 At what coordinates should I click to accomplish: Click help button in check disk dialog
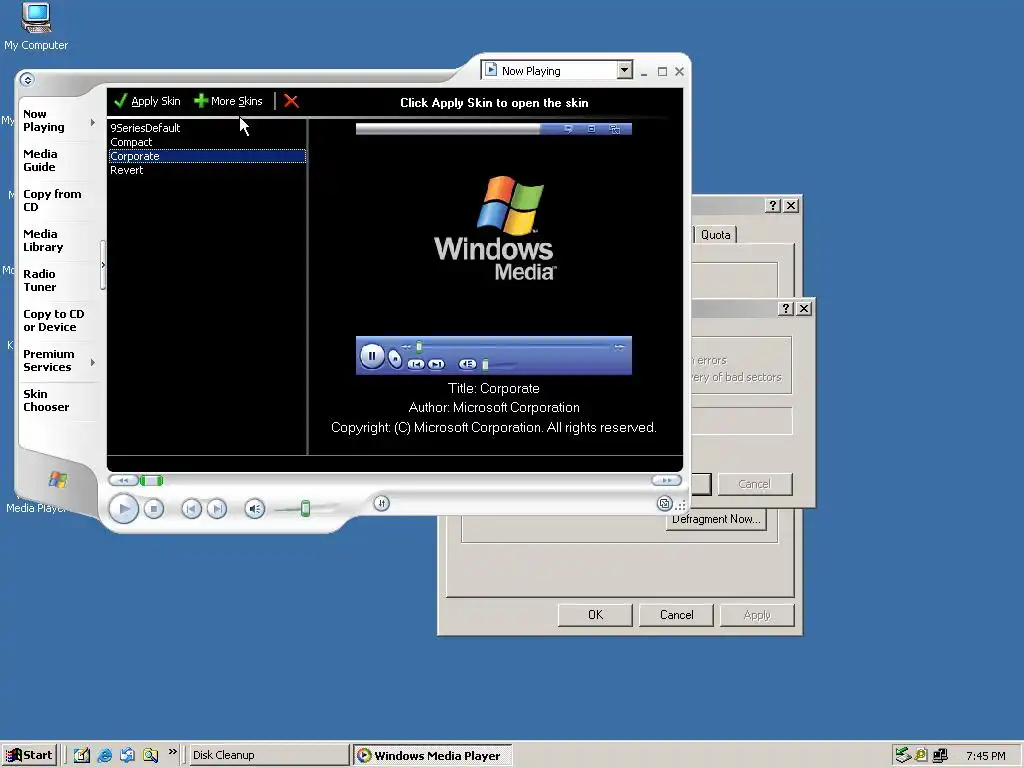(786, 308)
